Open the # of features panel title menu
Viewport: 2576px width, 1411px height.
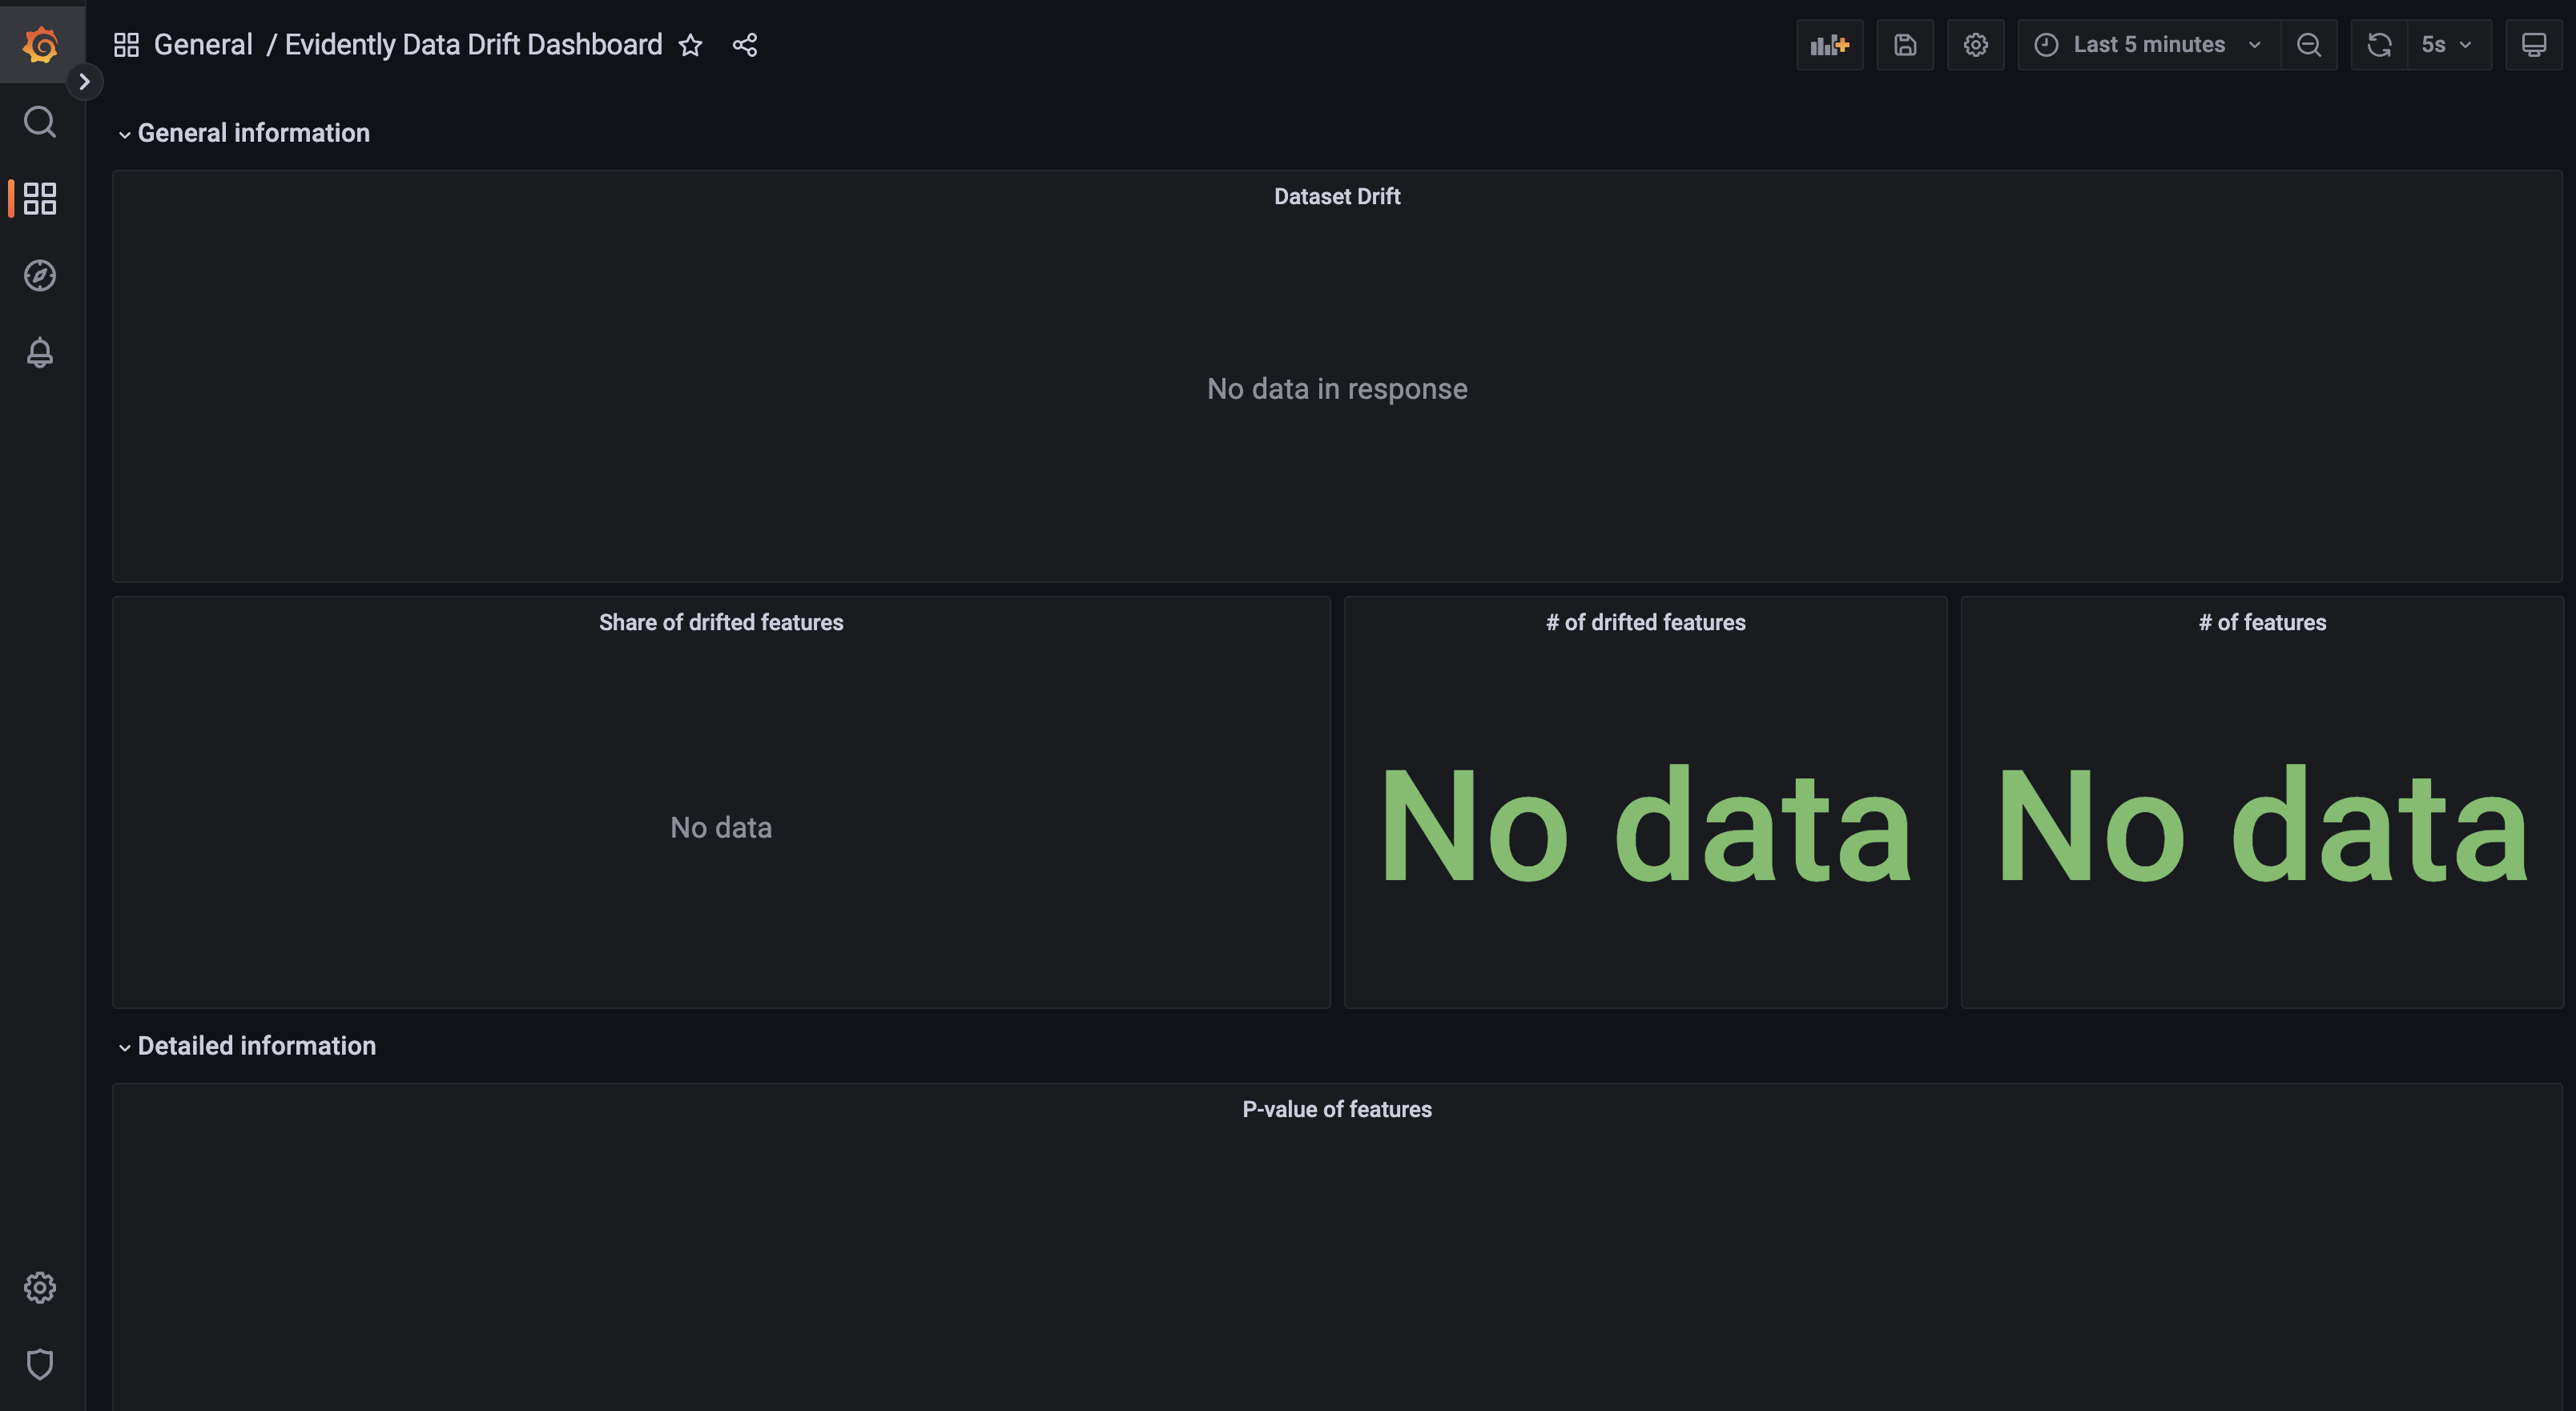[x=2262, y=622]
